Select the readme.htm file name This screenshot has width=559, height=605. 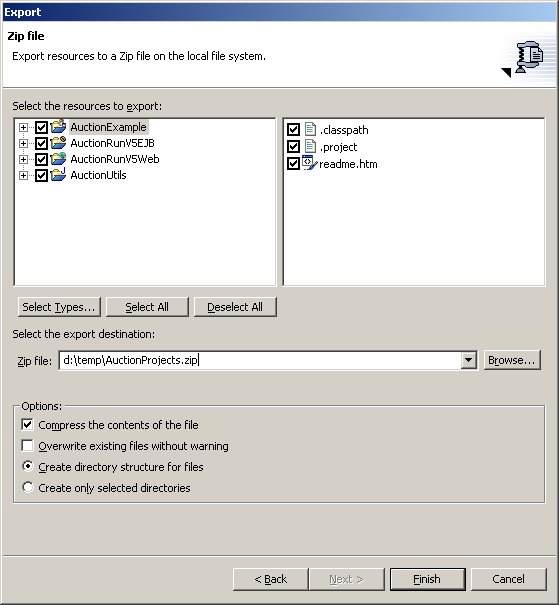pyautogui.click(x=348, y=164)
